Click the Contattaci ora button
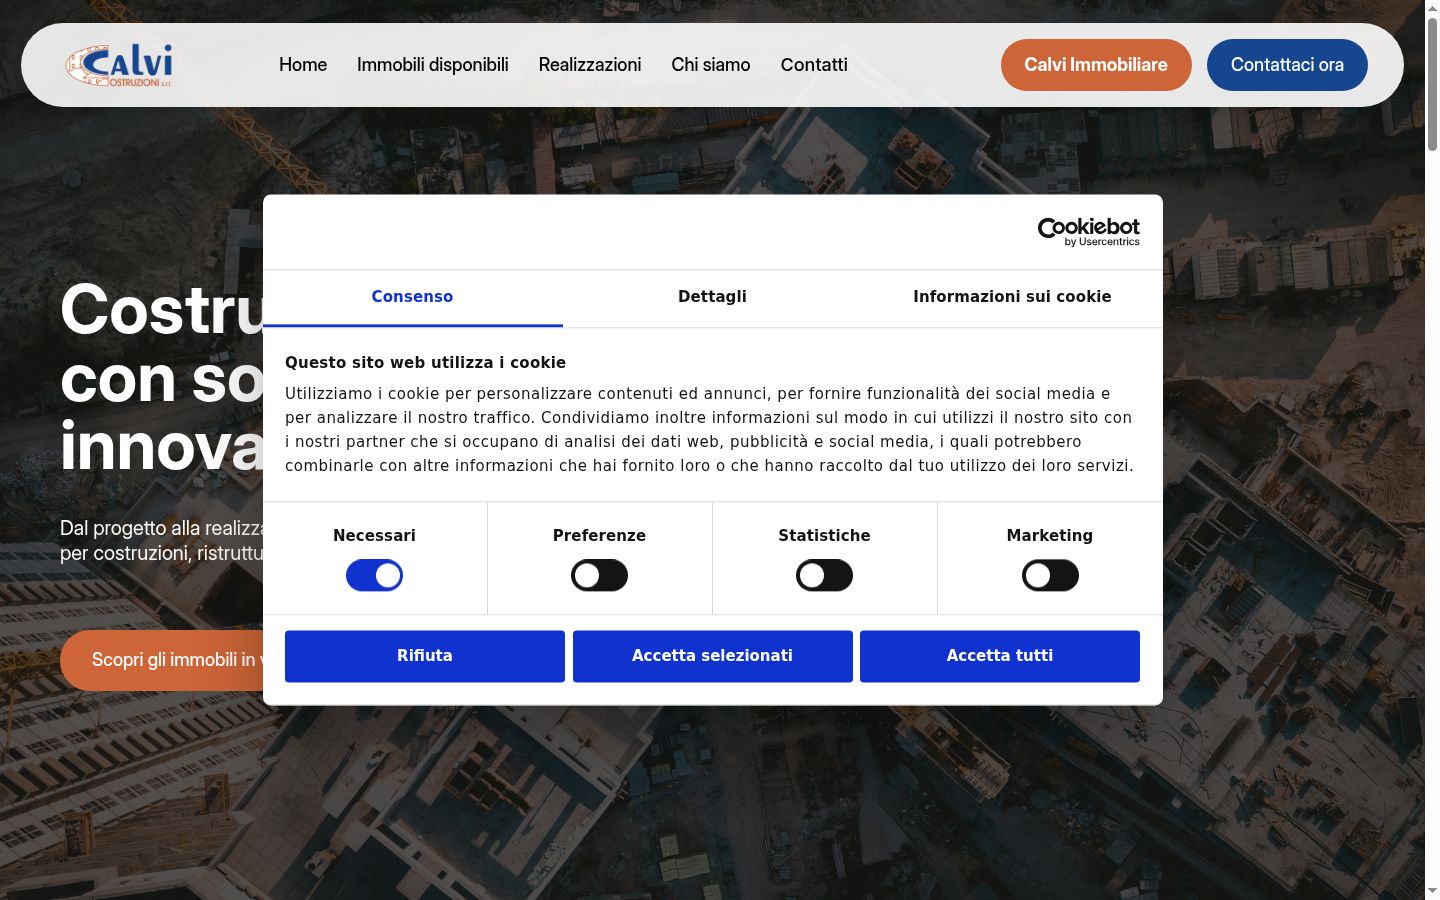The height and width of the screenshot is (900, 1440). tap(1287, 65)
